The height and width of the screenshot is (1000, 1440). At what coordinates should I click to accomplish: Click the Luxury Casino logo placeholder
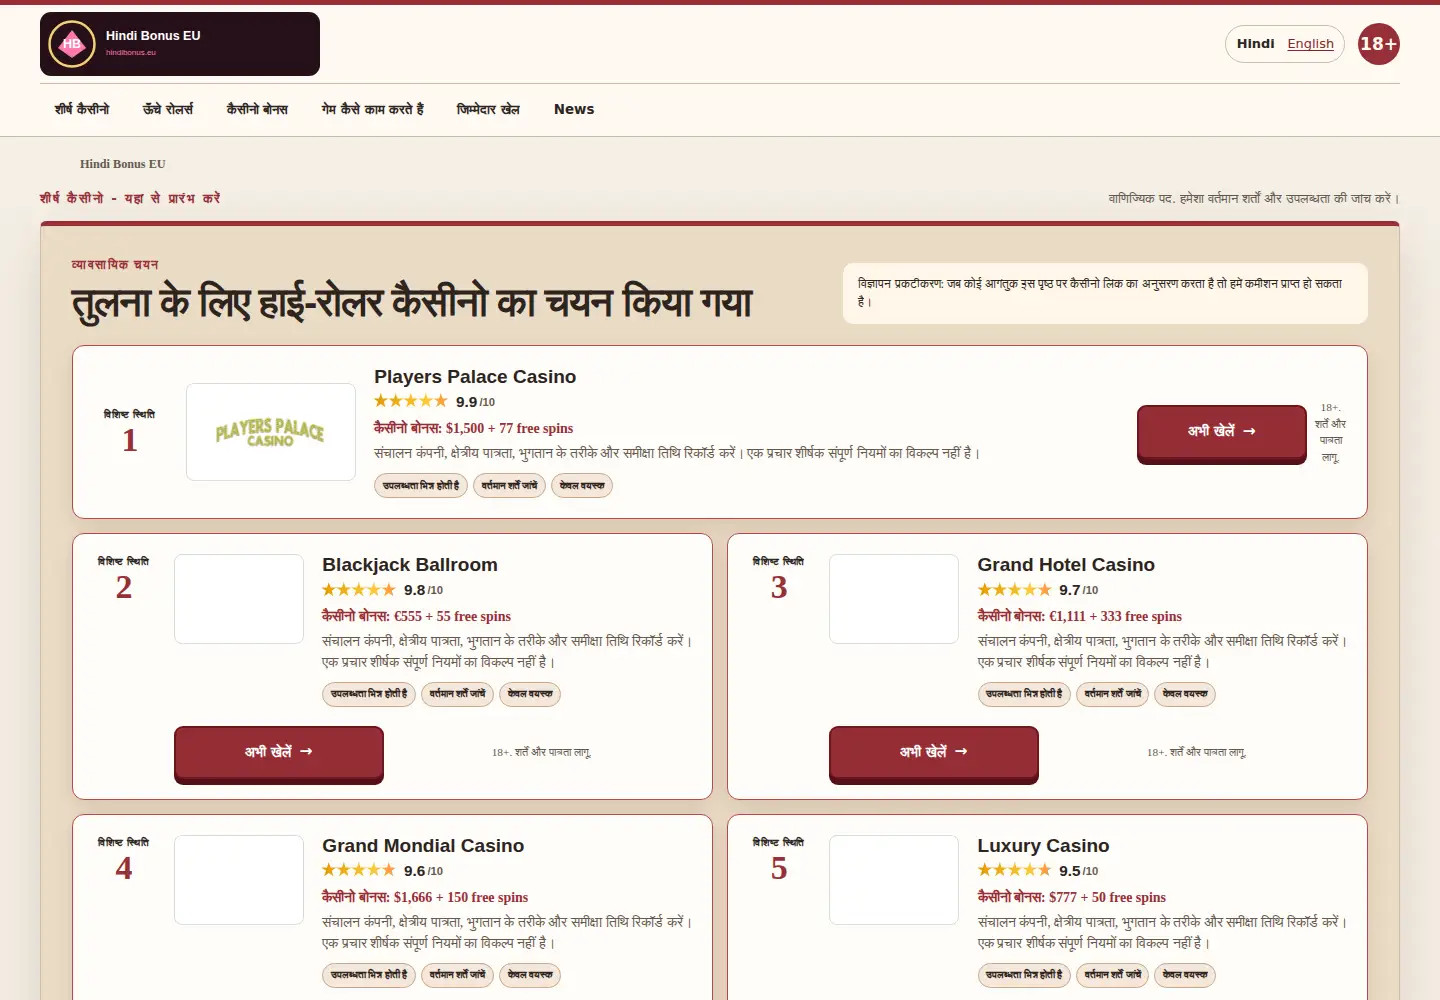[894, 880]
